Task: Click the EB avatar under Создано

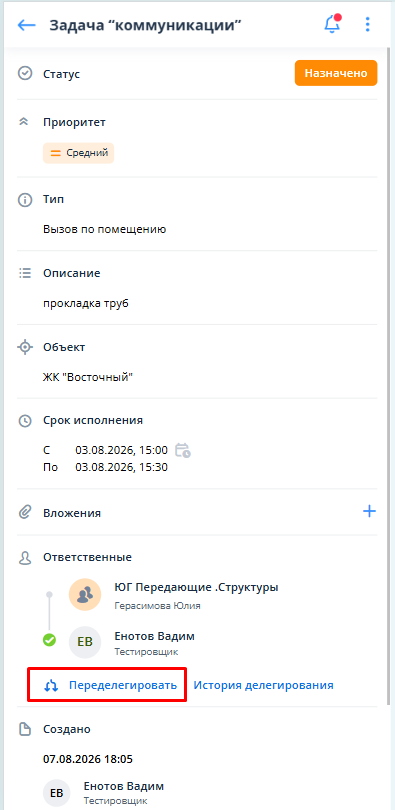Action: coord(56,793)
